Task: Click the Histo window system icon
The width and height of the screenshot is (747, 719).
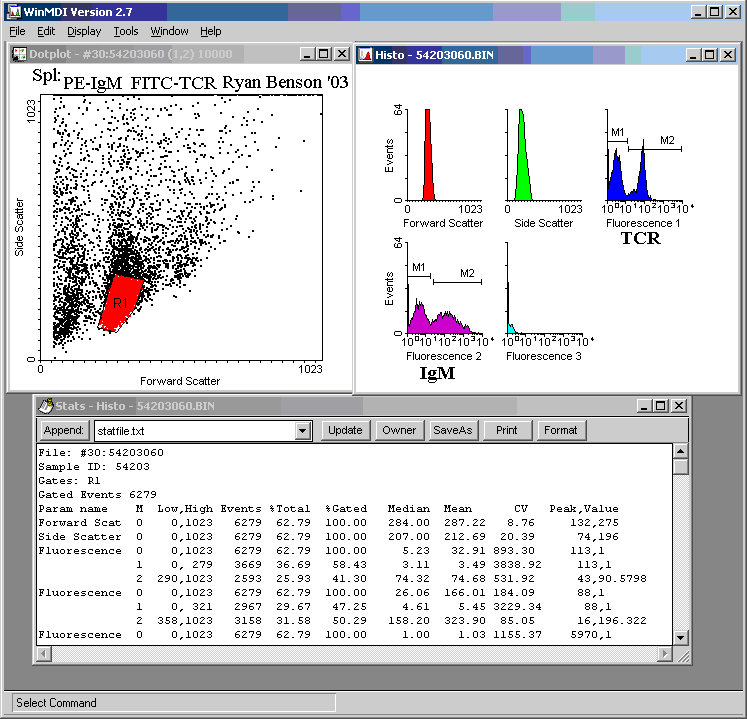Action: [366, 54]
